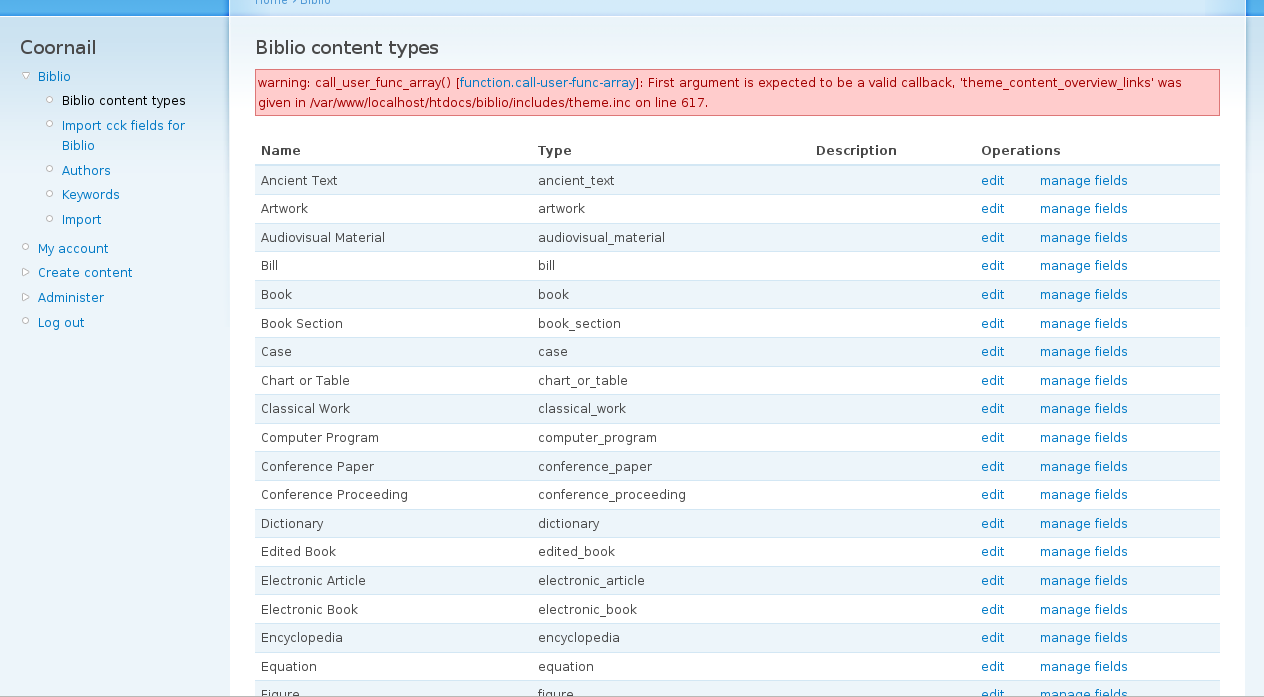Open function.call-user-func-array link in warning
1264x697 pixels.
tap(547, 83)
